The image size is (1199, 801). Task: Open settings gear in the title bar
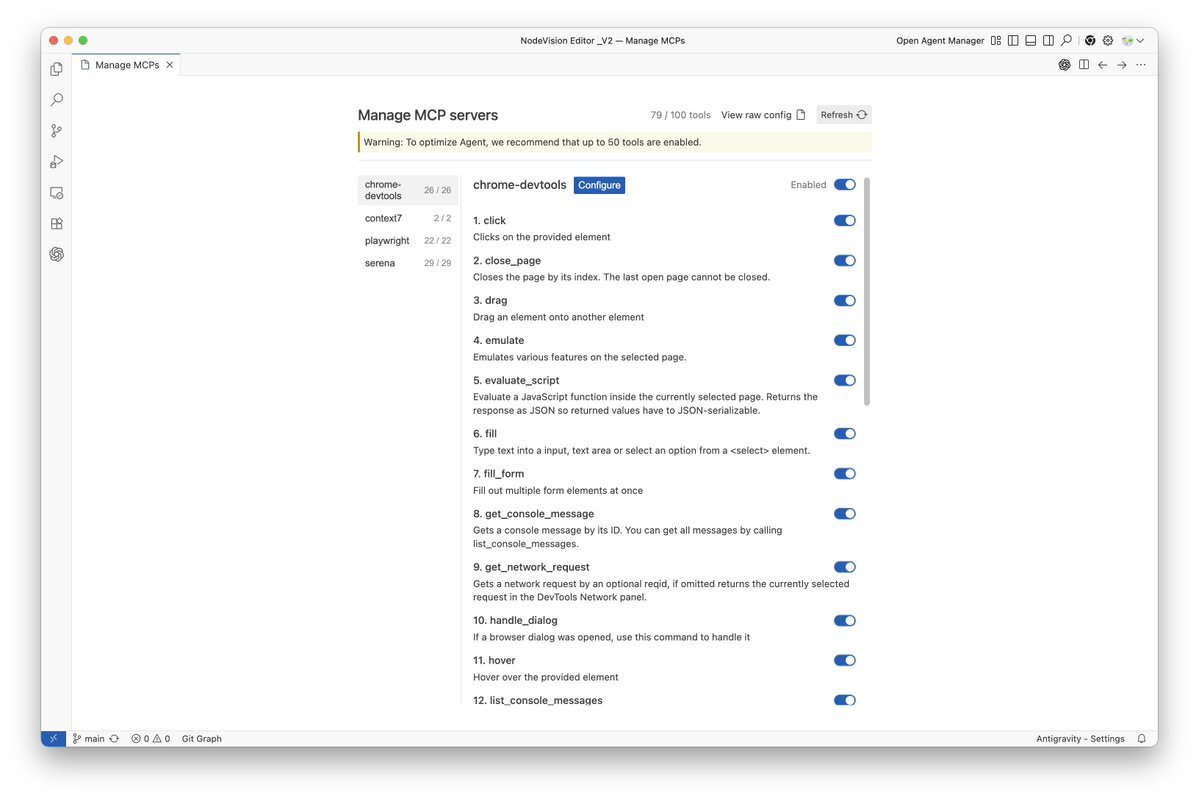pyautogui.click(x=1108, y=41)
